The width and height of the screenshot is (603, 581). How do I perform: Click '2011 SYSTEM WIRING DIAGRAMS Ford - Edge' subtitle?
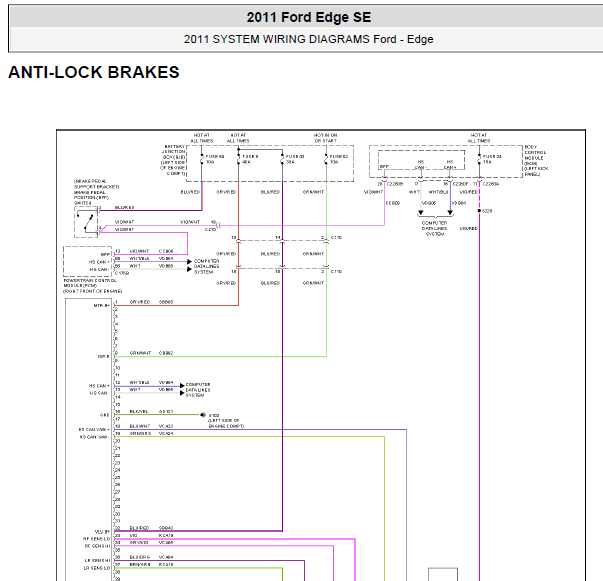pos(308,39)
